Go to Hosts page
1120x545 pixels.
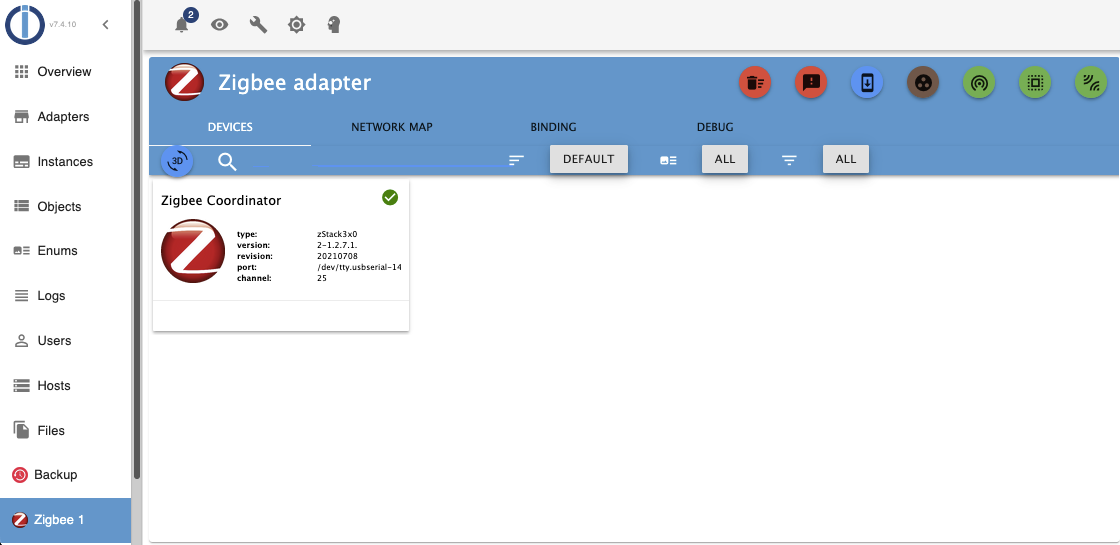pyautogui.click(x=66, y=386)
